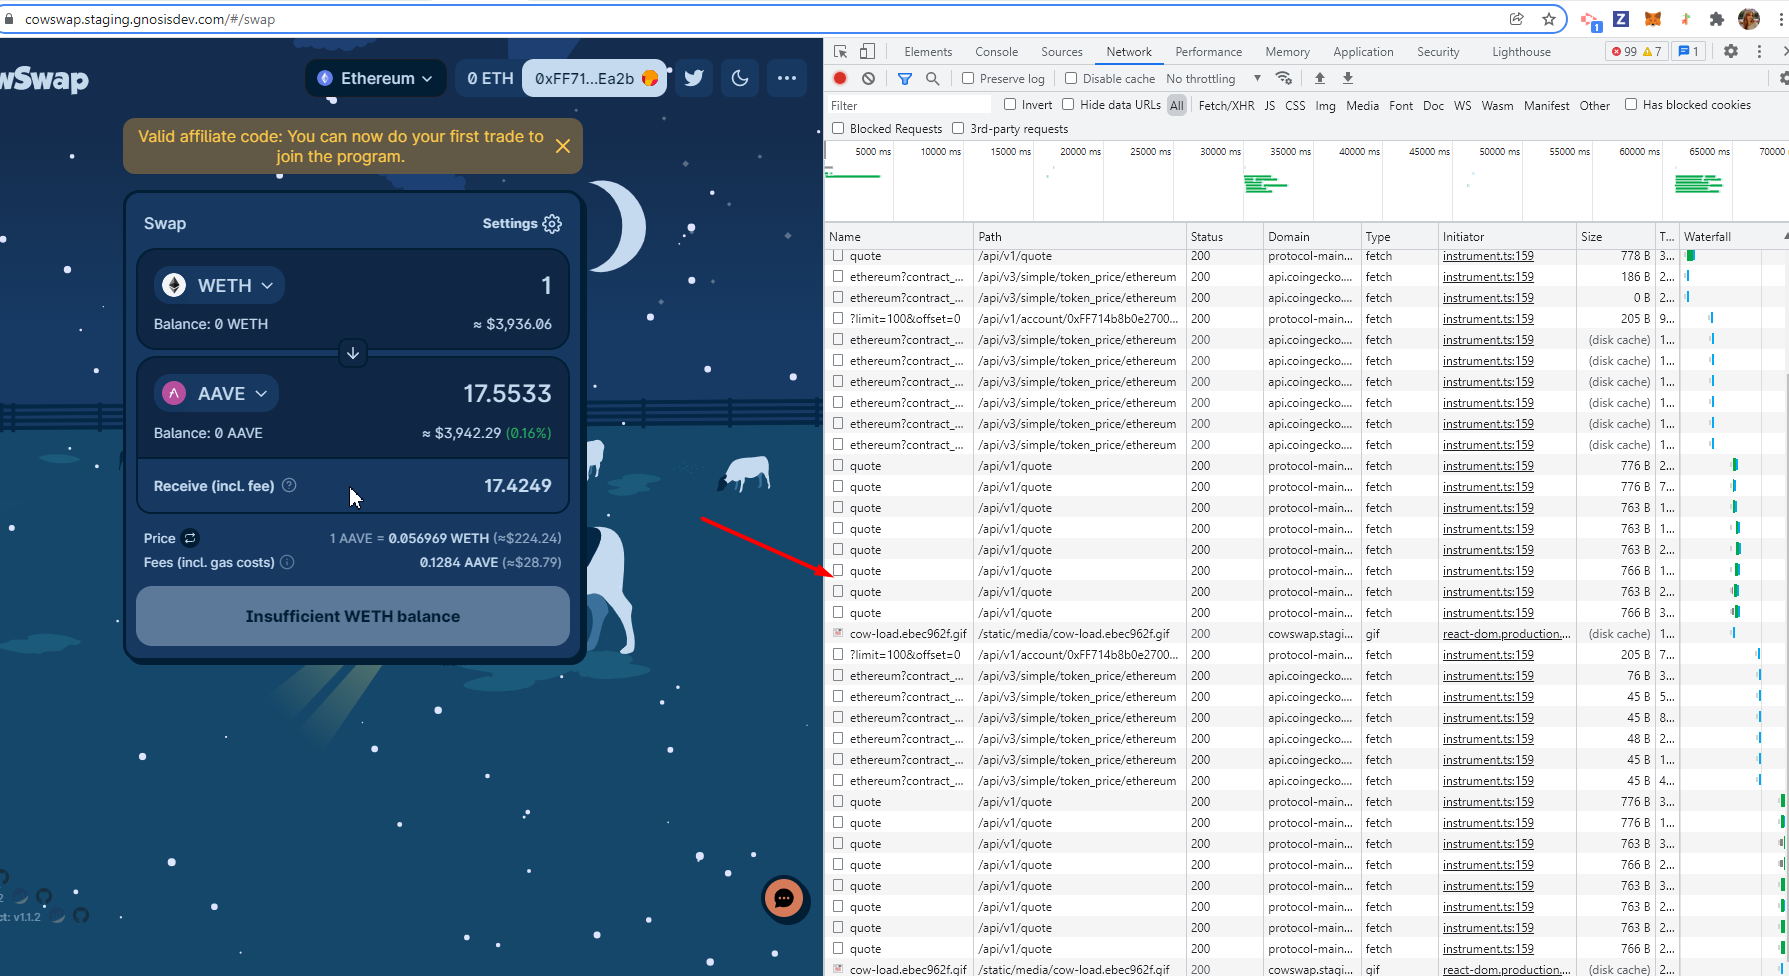Open the Twitter link icon
The width and height of the screenshot is (1789, 976).
694,78
